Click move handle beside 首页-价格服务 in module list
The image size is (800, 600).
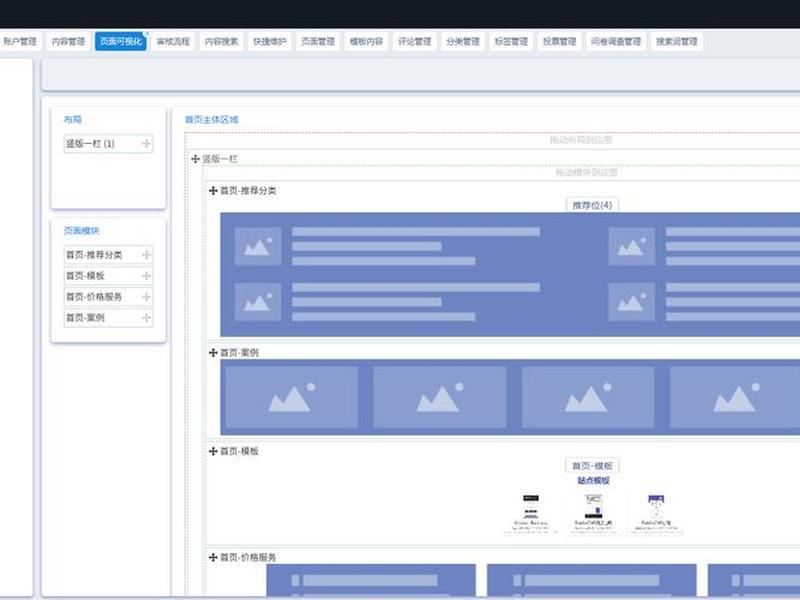click(146, 296)
